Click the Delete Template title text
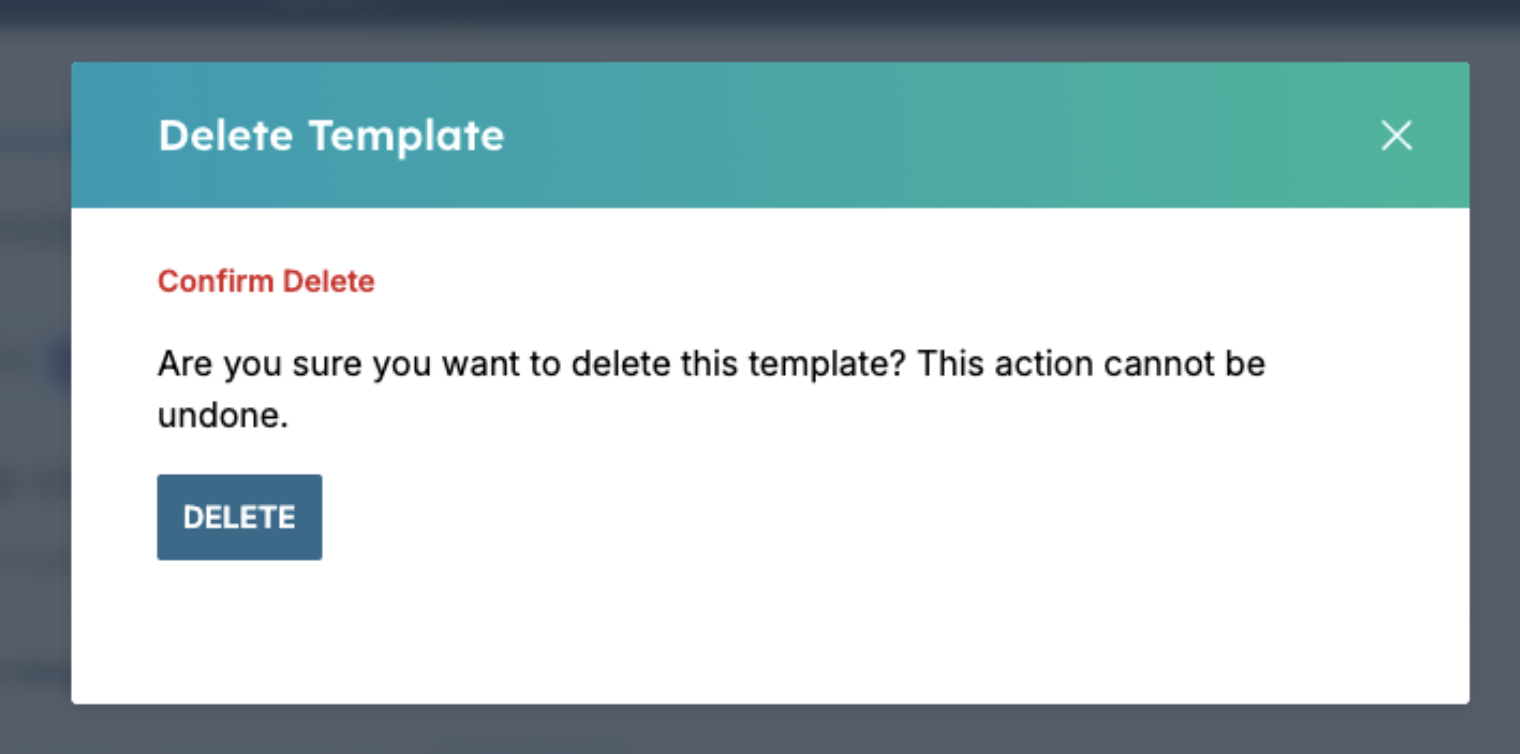The image size is (1520, 754). tap(330, 135)
